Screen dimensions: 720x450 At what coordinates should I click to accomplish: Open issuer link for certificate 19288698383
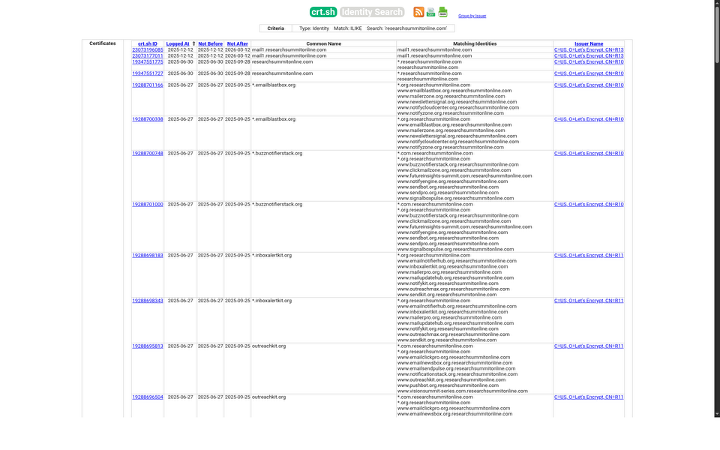[x=589, y=255]
